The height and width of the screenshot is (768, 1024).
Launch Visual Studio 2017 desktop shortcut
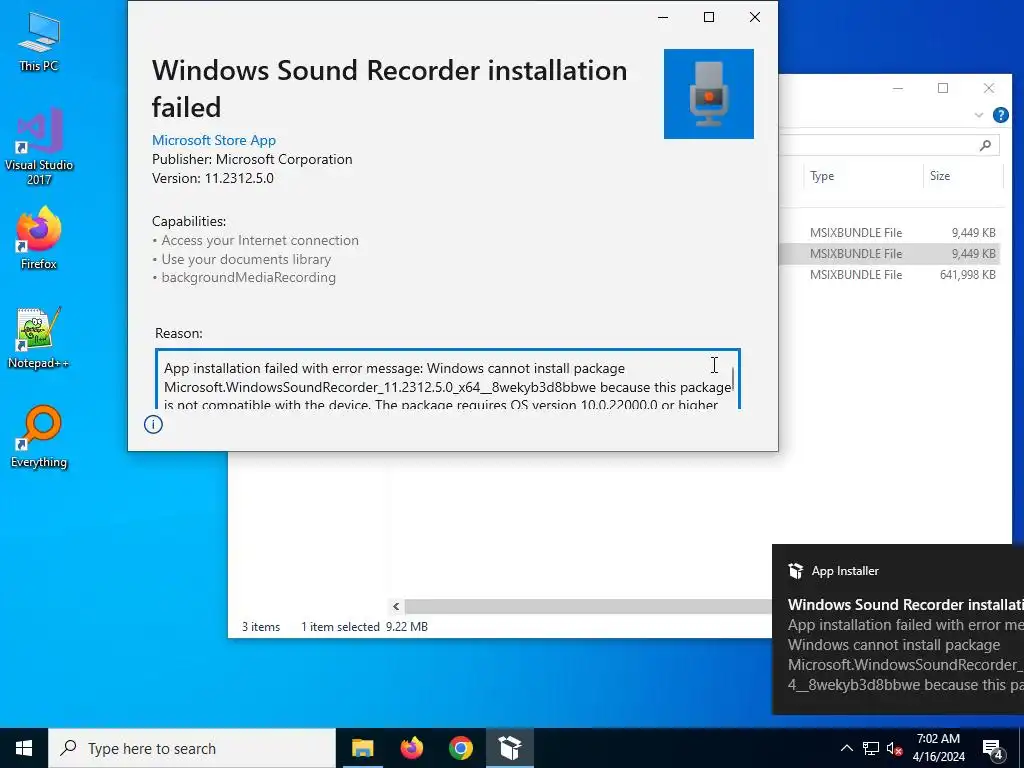39,146
